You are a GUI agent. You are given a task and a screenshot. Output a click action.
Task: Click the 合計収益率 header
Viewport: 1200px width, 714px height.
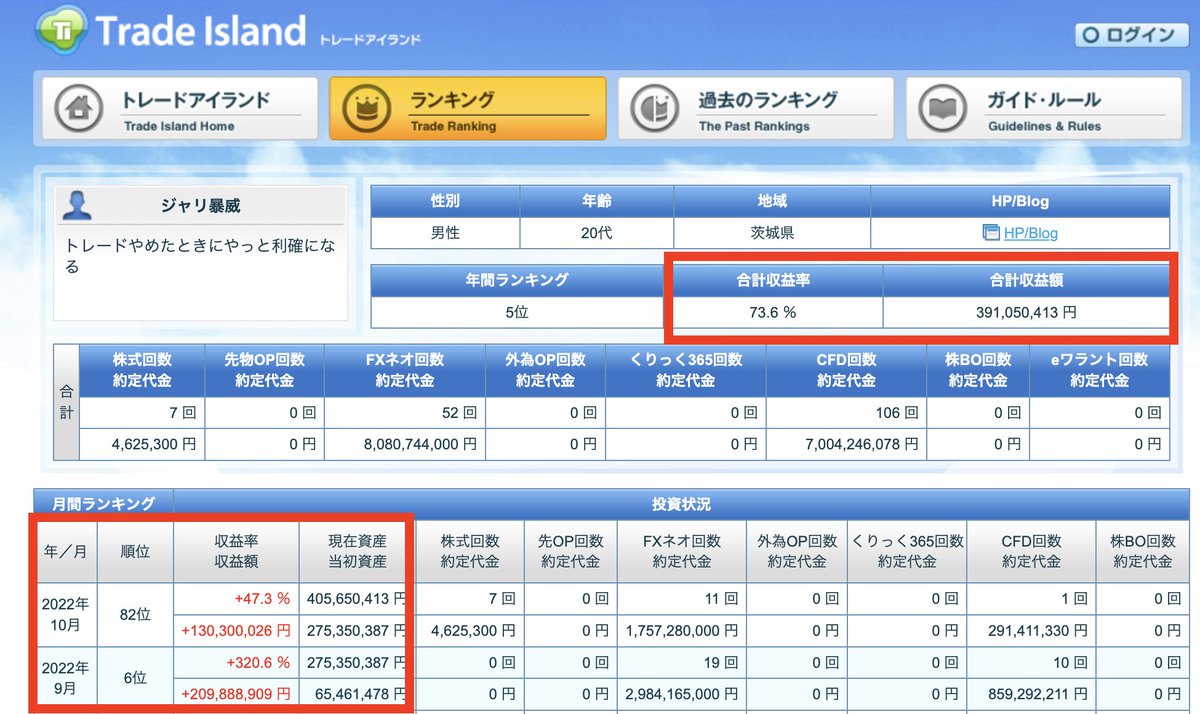pos(775,281)
